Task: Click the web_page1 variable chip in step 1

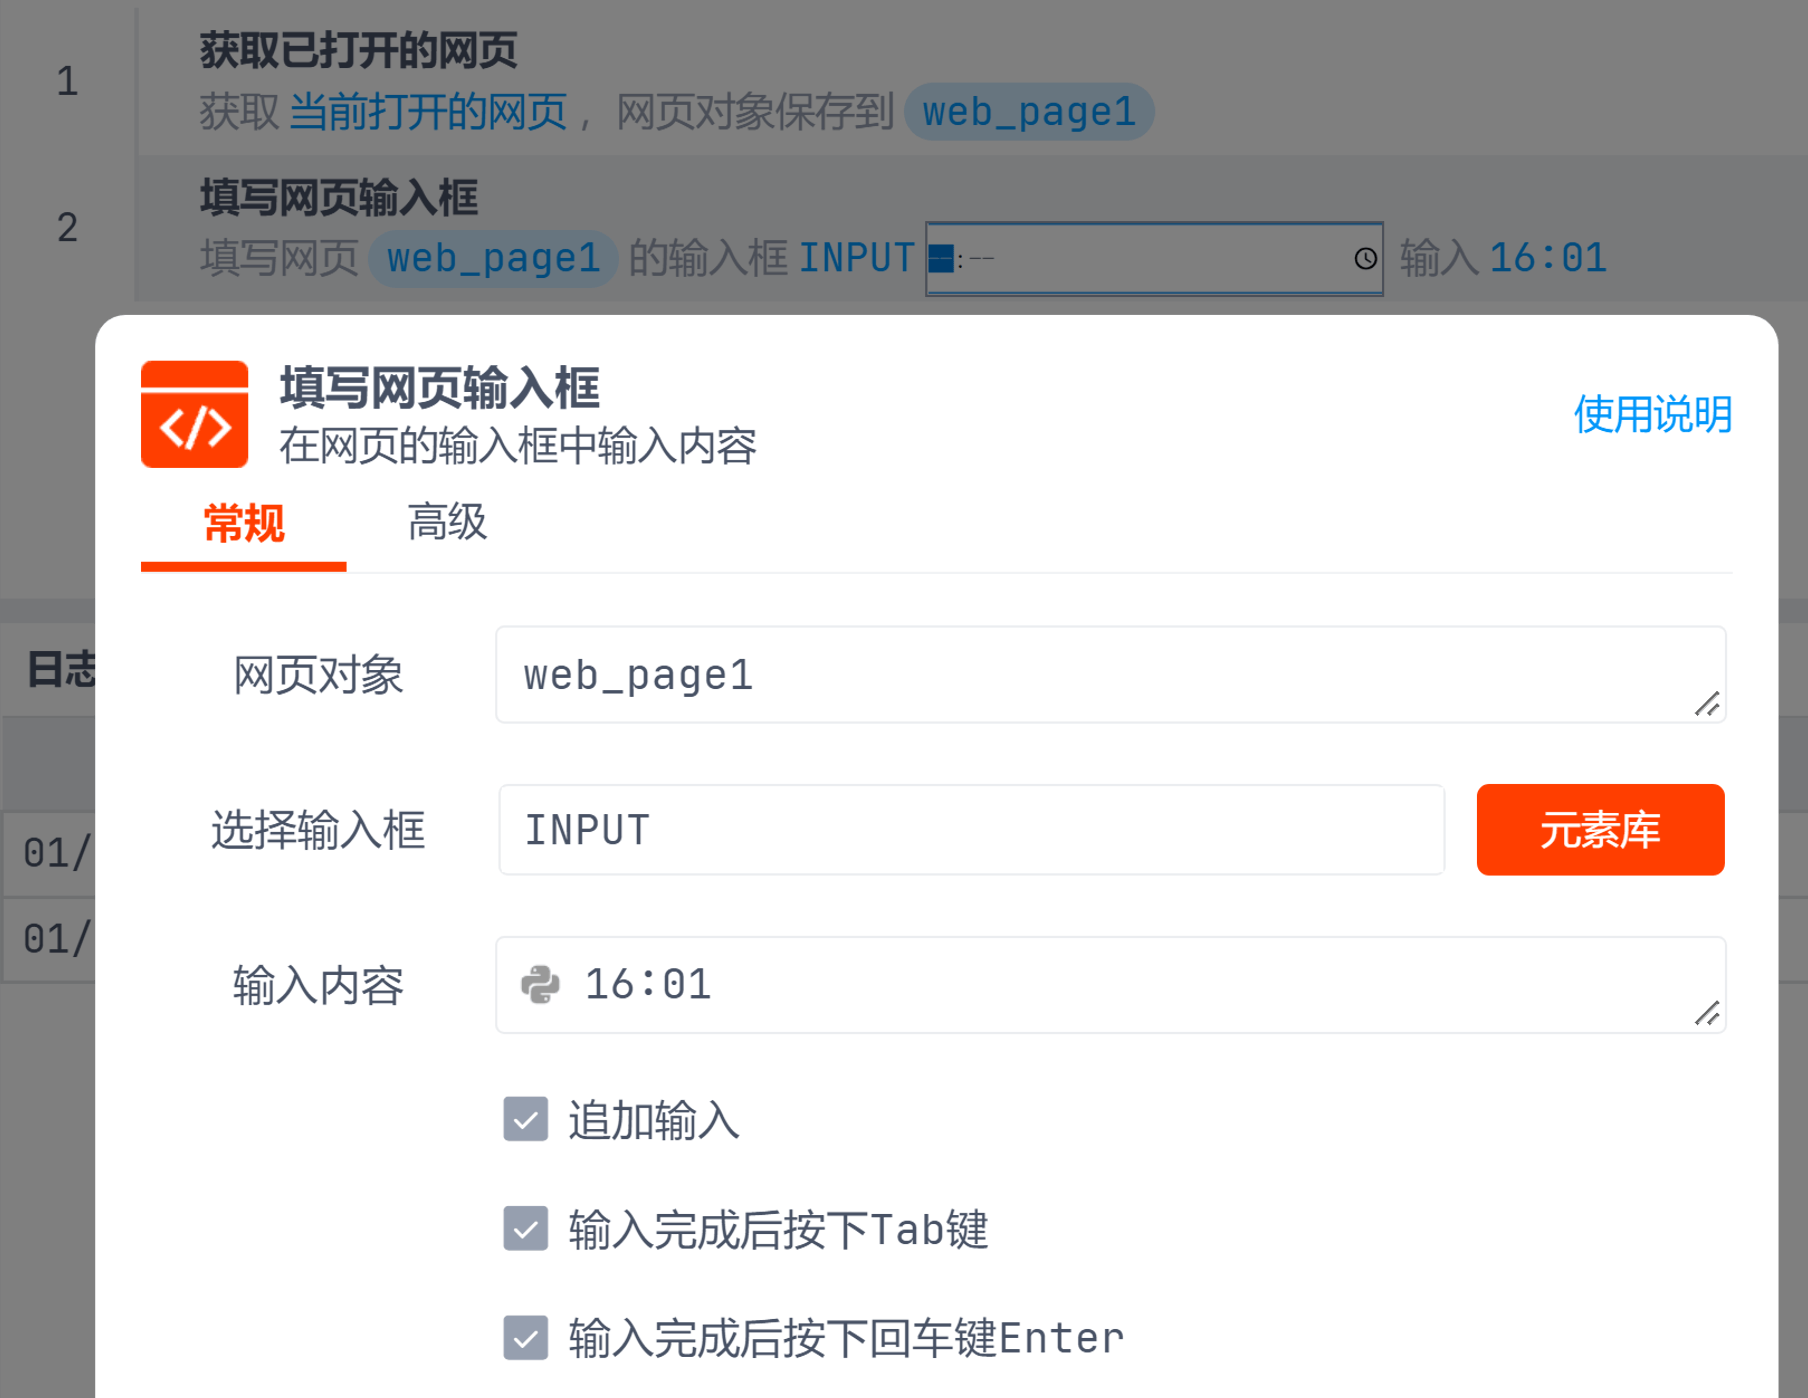Action: point(1028,112)
